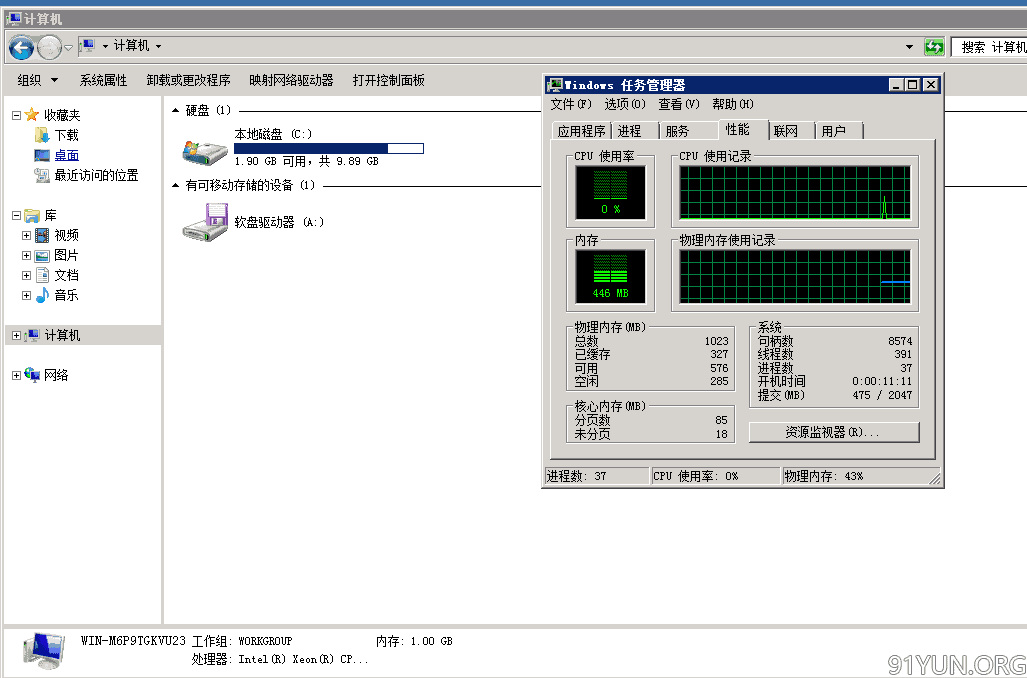1027x678 pixels.
Task: Click 系统属性 in toolbar
Action: [103, 80]
